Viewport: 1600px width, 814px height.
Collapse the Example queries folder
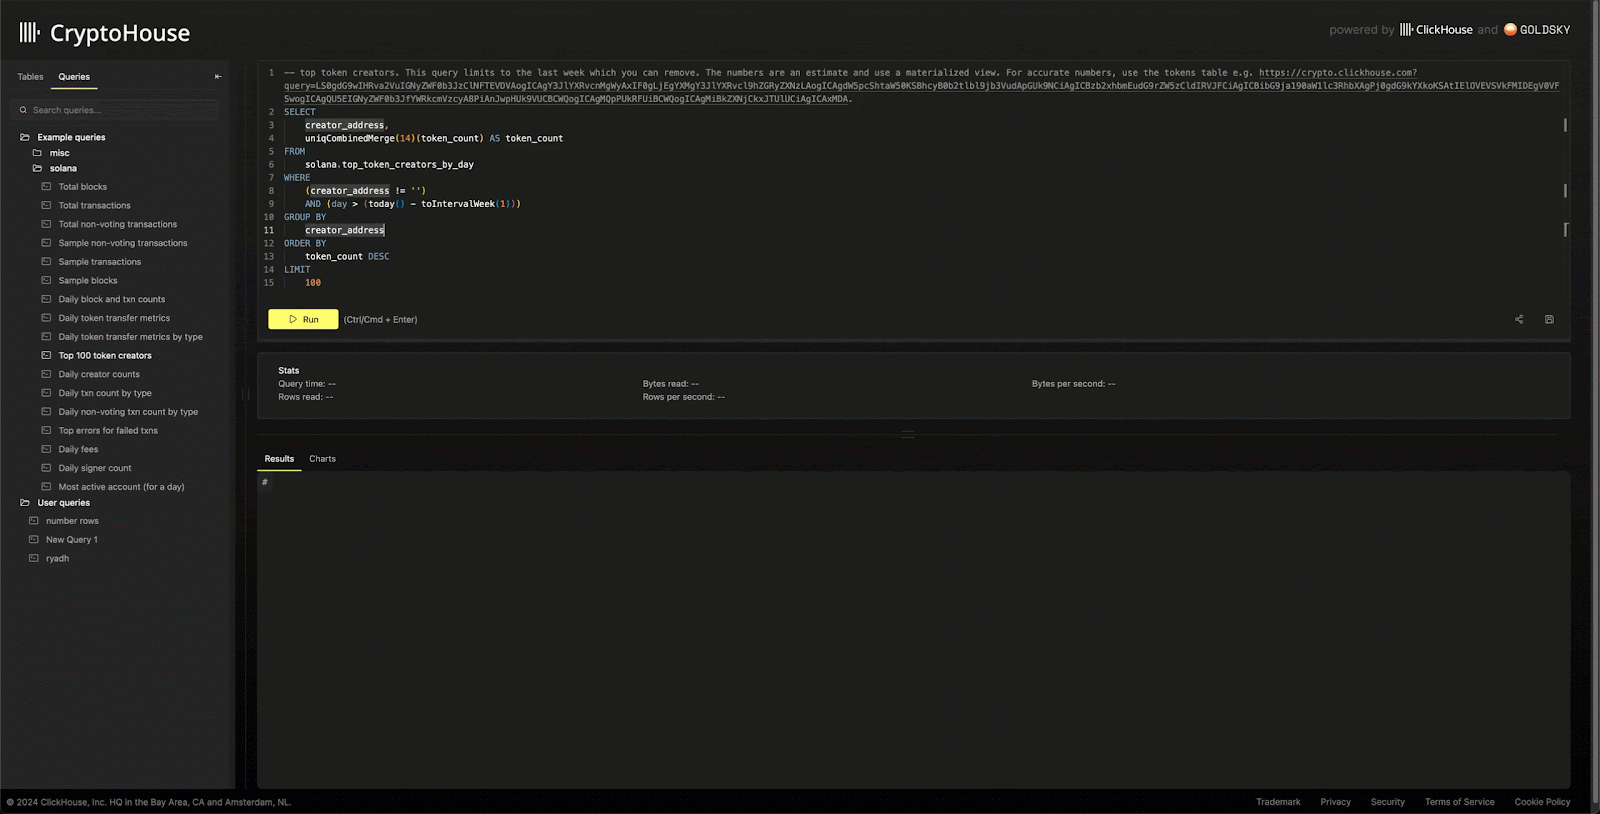25,137
